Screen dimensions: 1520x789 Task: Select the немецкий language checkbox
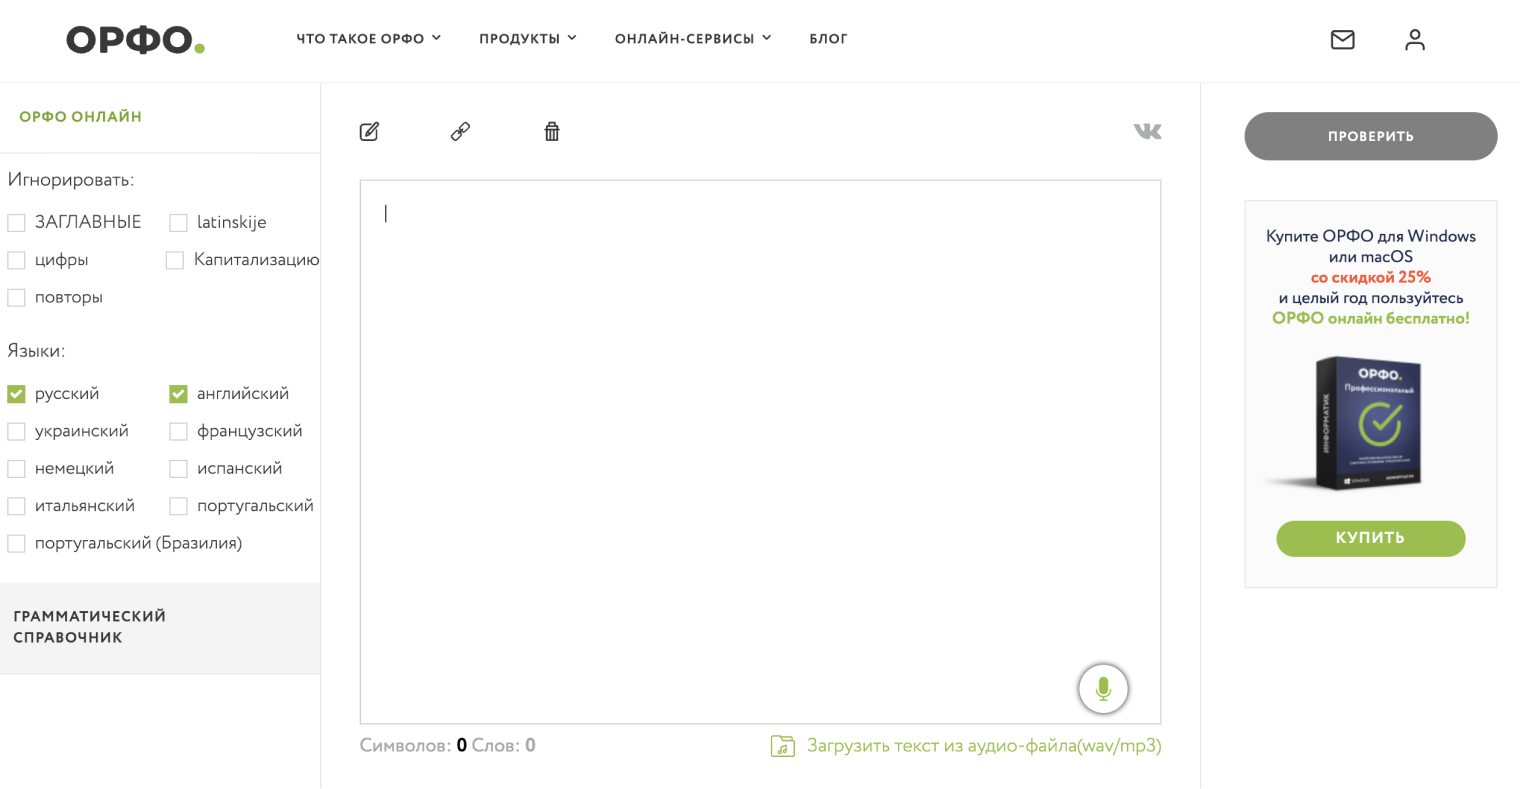(x=16, y=468)
